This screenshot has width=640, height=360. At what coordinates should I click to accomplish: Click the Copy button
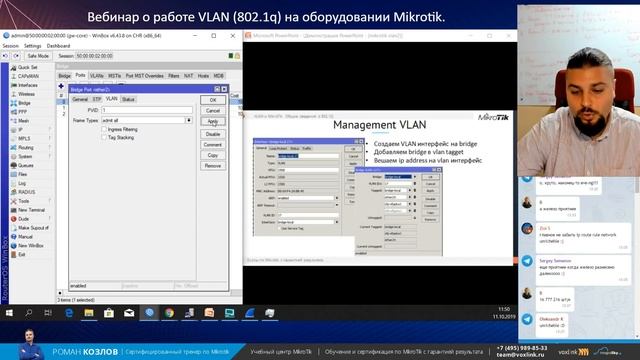(x=213, y=155)
